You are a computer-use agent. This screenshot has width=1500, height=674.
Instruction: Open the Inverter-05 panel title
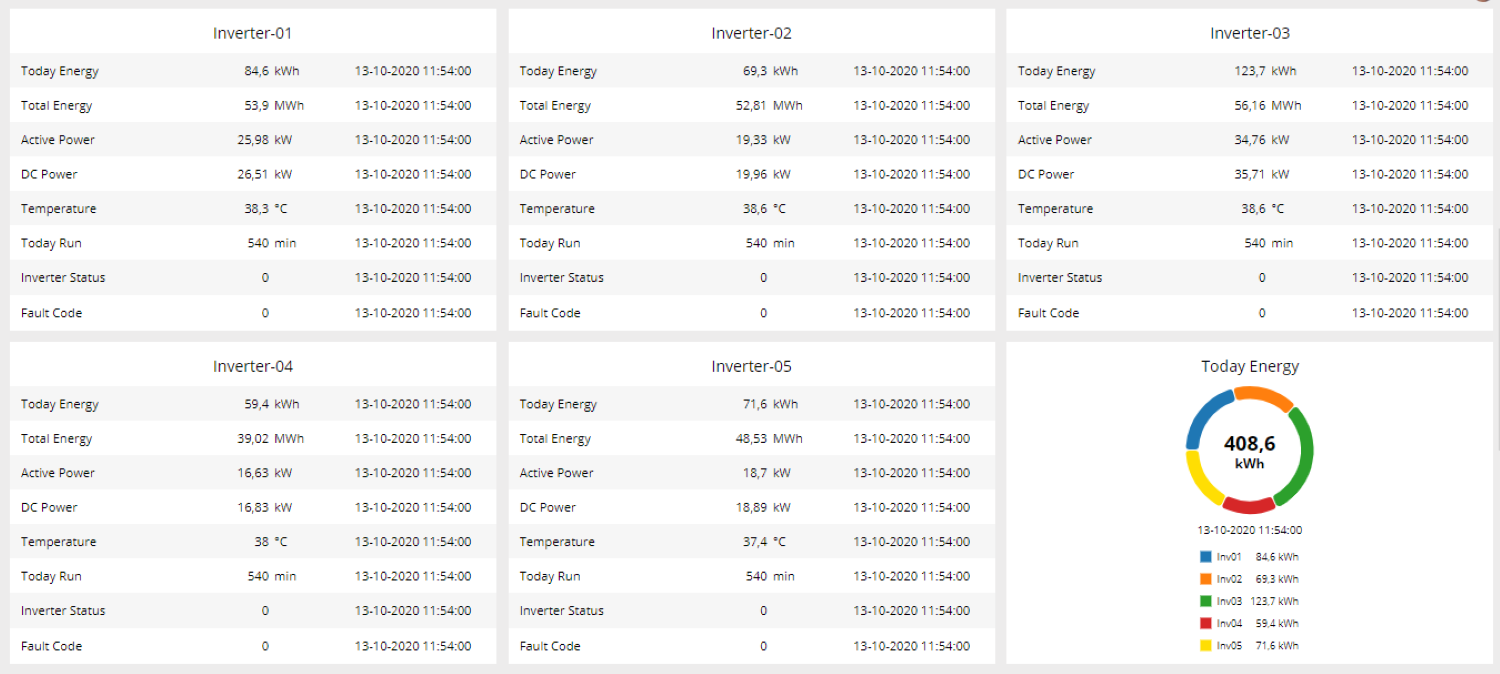(752, 366)
